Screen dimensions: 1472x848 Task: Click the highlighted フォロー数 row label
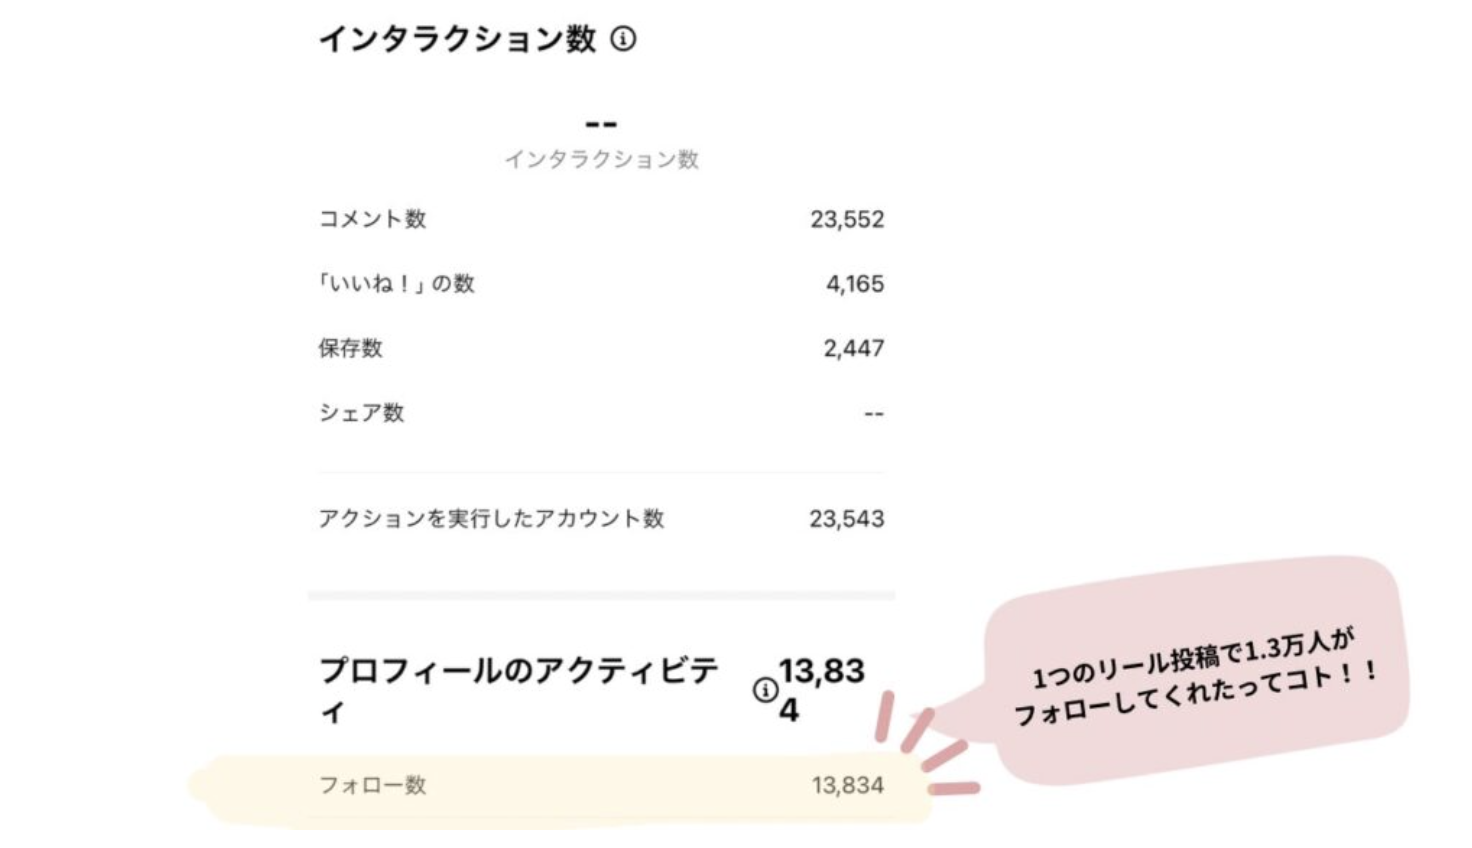372,785
